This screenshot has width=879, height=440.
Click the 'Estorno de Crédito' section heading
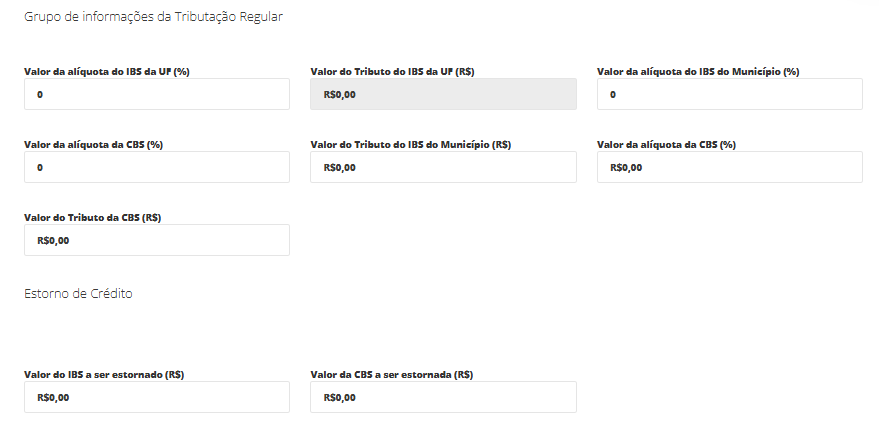coord(78,294)
